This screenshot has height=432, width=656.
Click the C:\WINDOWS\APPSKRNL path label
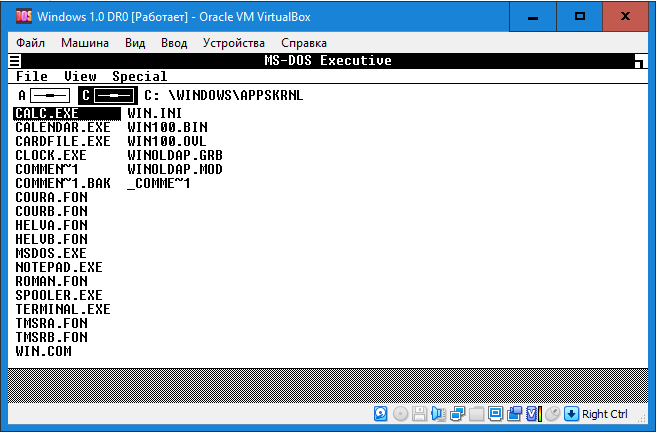pyautogui.click(x=223, y=95)
